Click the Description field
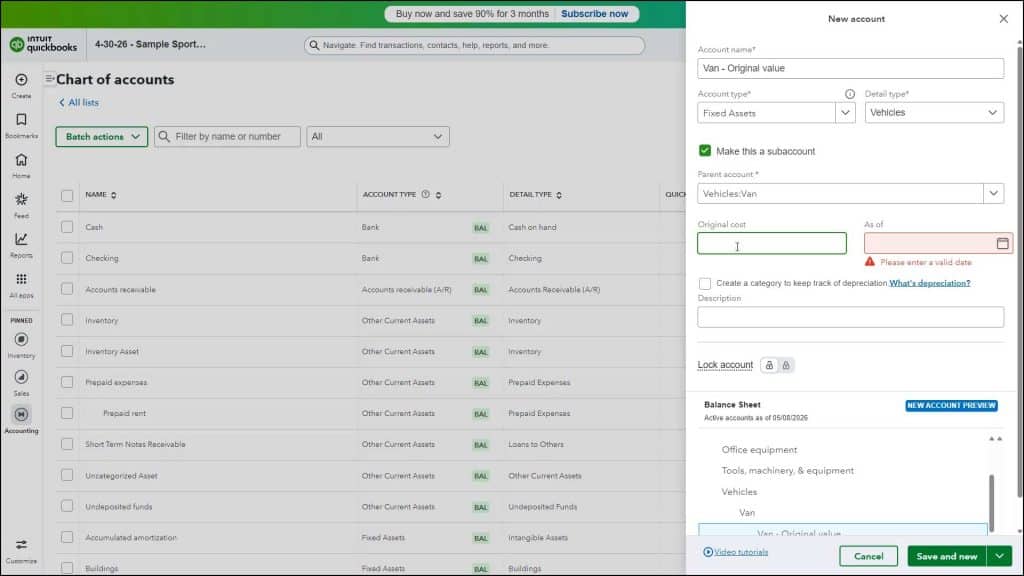Viewport: 1024px width, 576px height. [850, 317]
